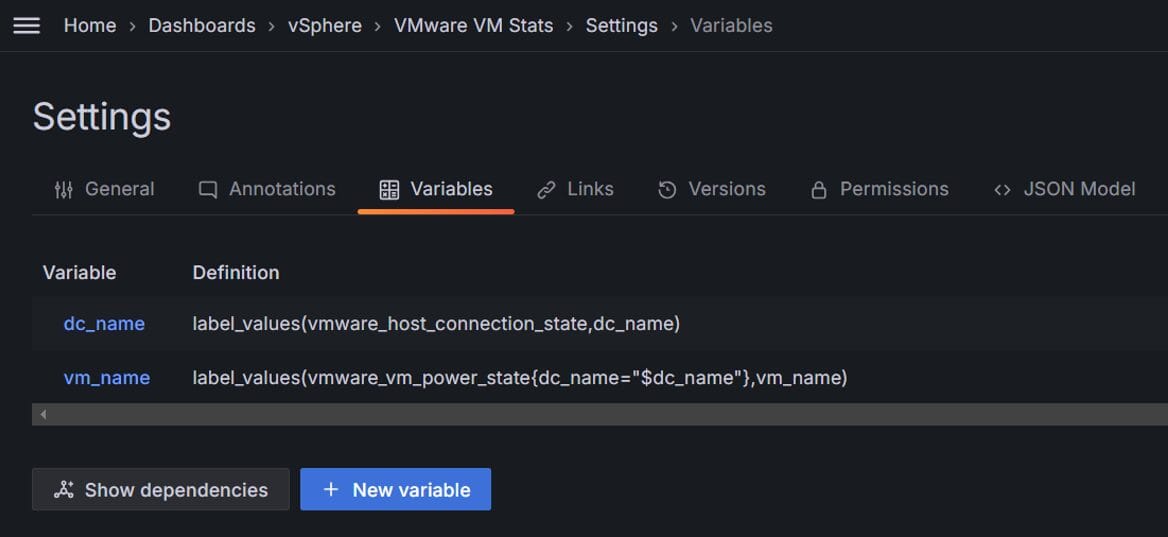Click the General tab sliders icon
The width and height of the screenshot is (1168, 537).
[x=64, y=190]
